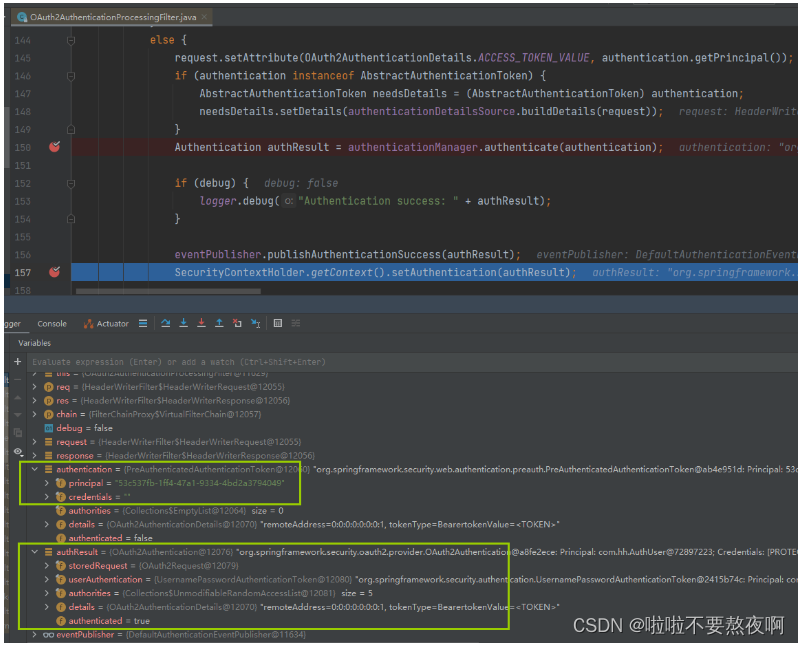
Task: Expand the userAuthentication field node
Action: 48,579
